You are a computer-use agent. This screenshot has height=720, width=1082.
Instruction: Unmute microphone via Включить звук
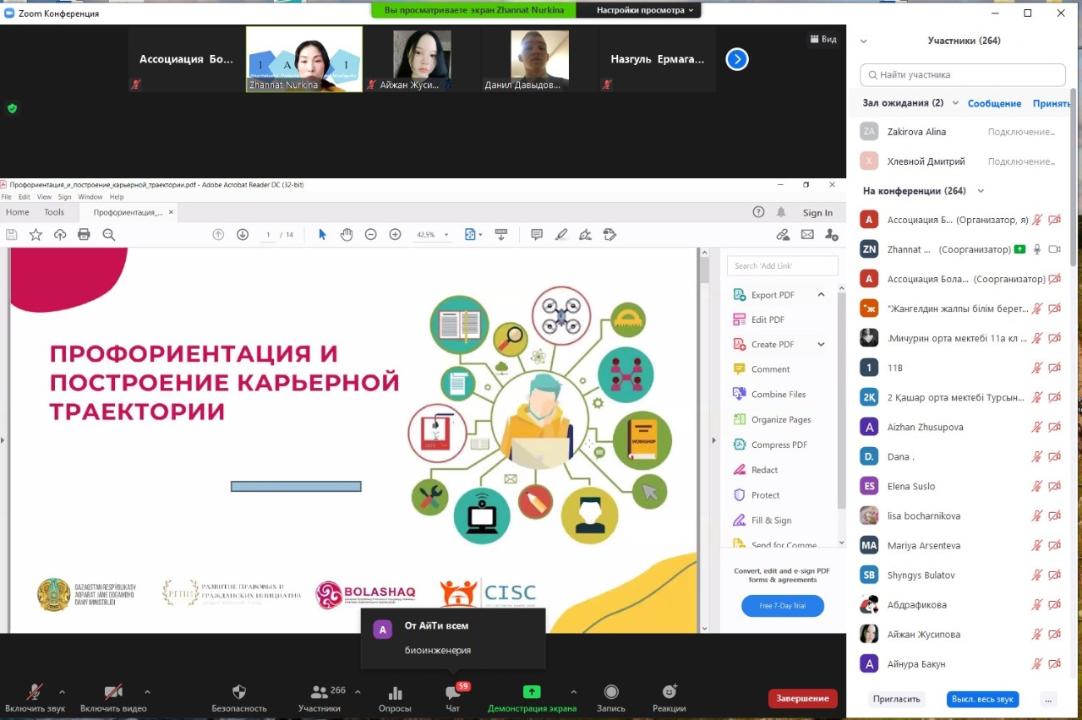(x=35, y=693)
